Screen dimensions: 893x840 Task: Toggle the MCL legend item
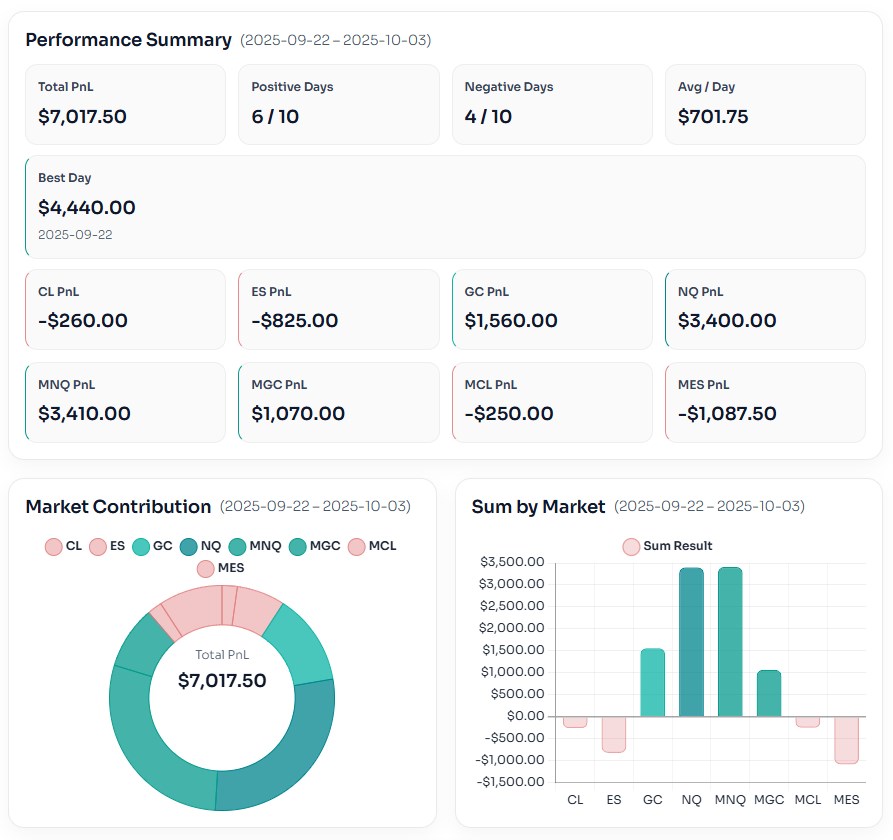pos(371,547)
